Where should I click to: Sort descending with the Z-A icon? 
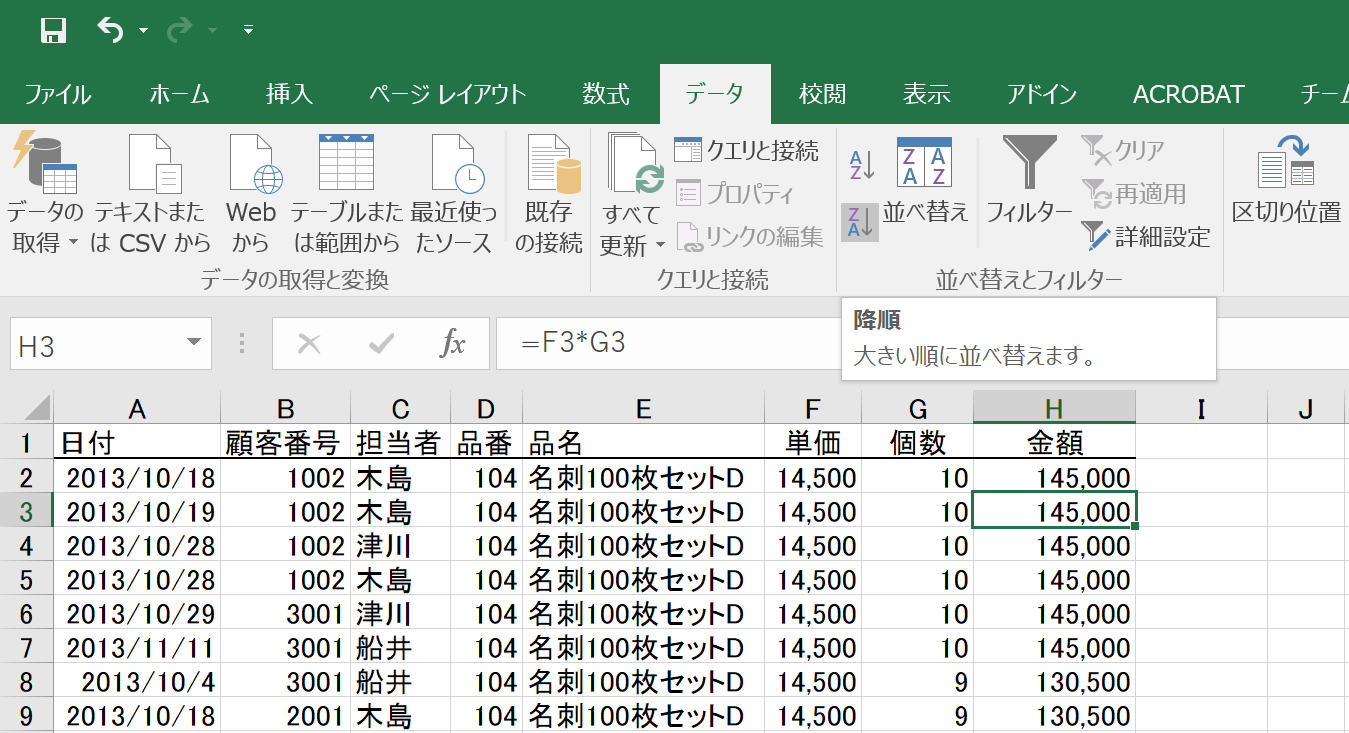tap(859, 222)
